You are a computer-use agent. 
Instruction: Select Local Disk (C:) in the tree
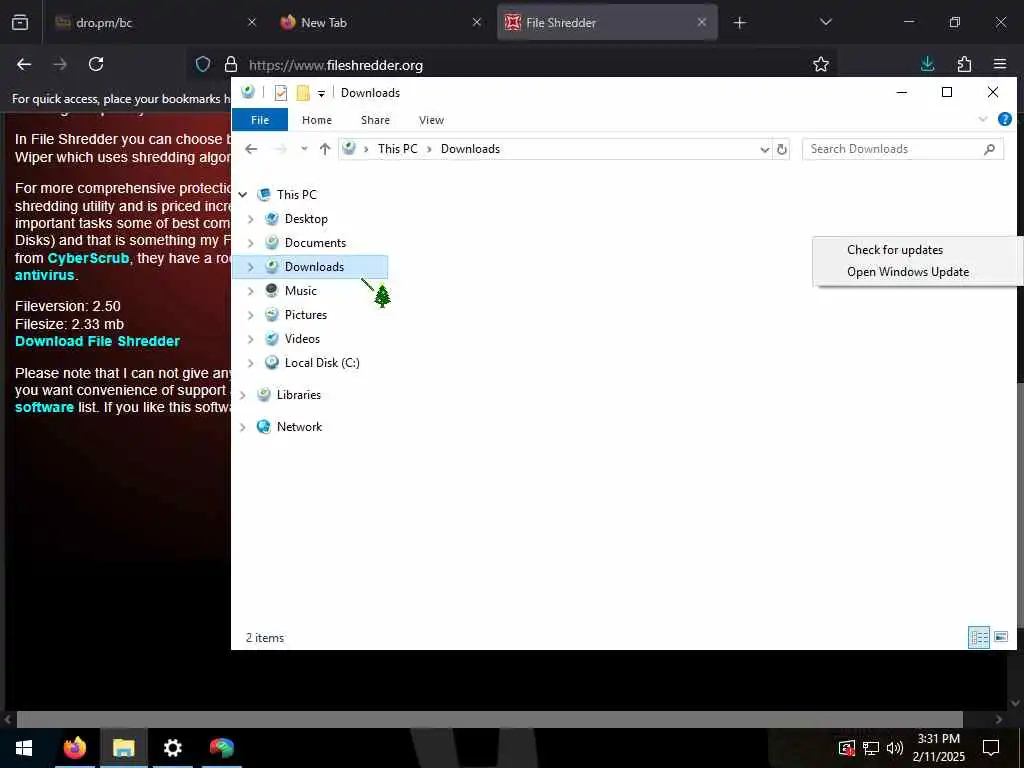322,363
